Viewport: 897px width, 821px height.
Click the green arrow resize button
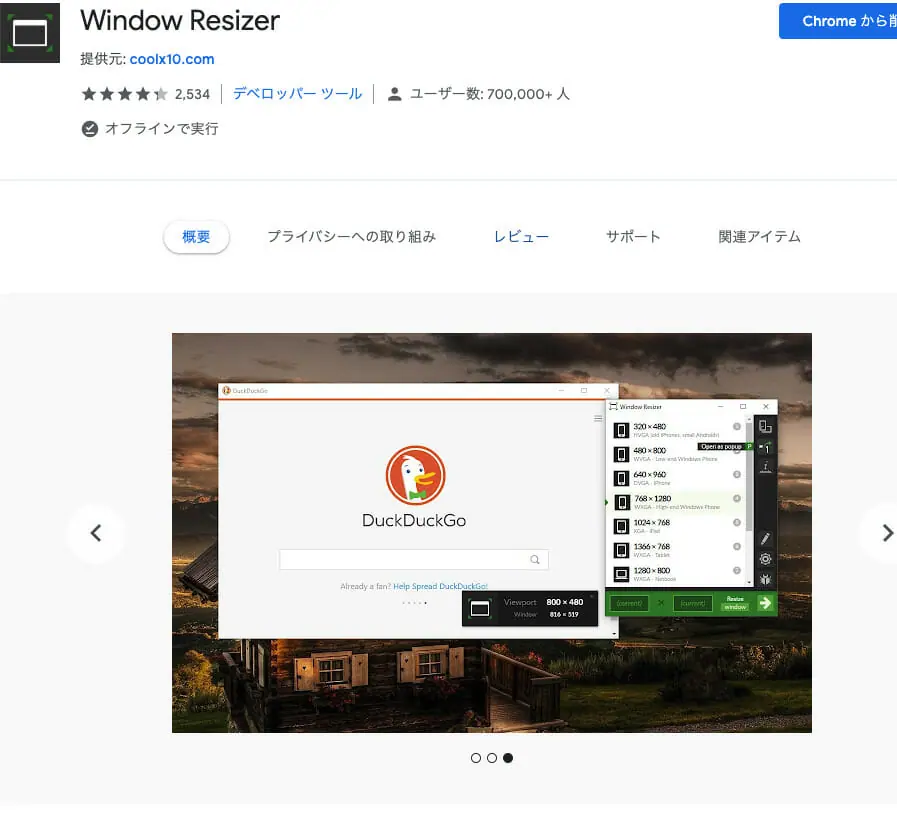click(765, 603)
